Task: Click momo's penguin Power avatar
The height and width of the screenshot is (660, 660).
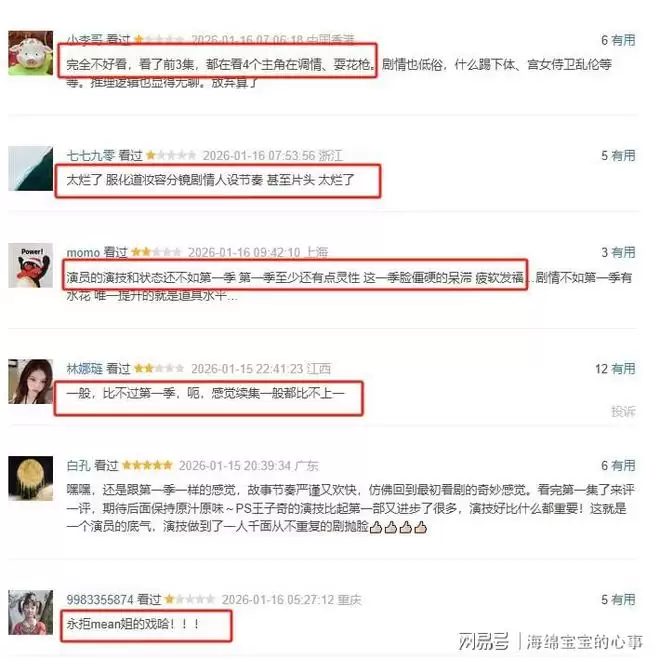Action: click(x=31, y=265)
